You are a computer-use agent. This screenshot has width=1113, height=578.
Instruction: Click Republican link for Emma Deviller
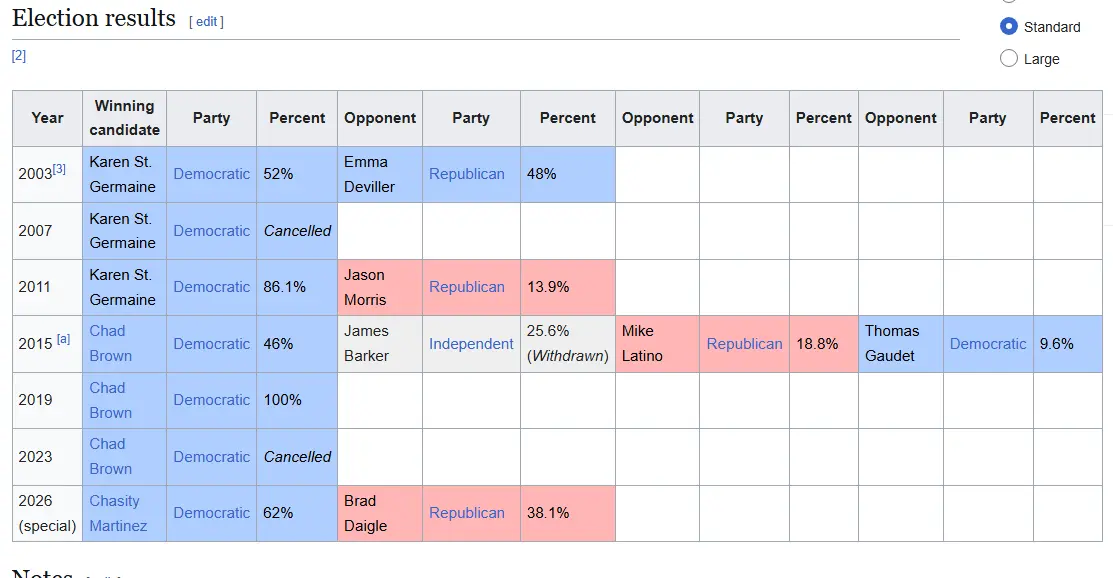[x=467, y=174]
